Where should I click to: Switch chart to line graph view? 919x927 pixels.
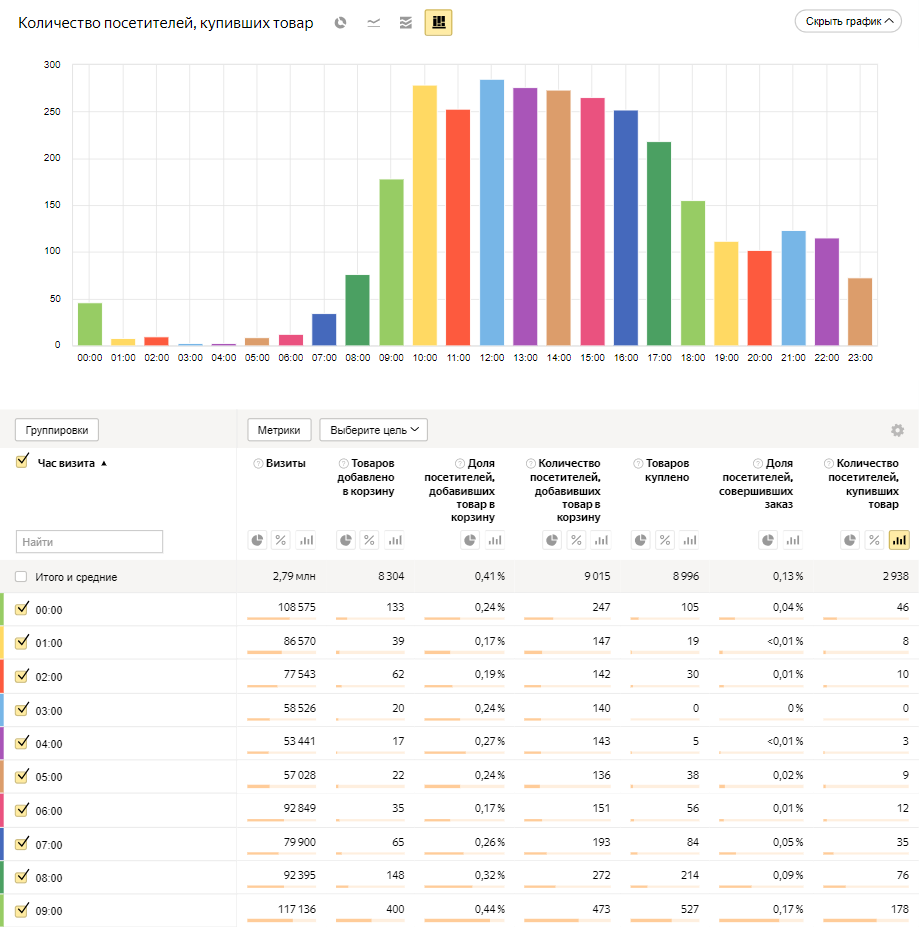coord(373,22)
